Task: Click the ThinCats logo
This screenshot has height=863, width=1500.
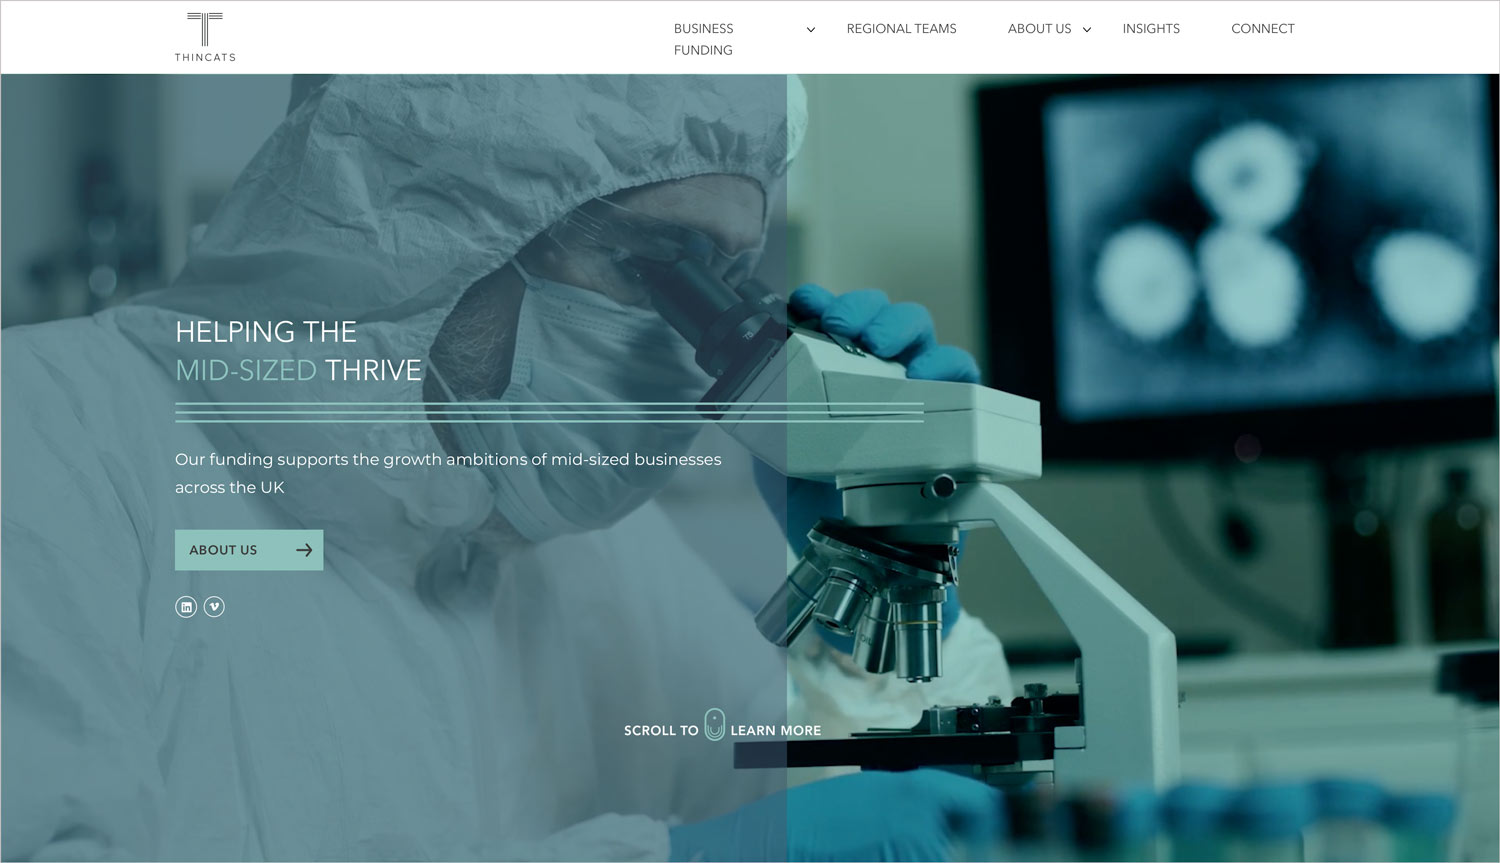Action: tap(205, 37)
